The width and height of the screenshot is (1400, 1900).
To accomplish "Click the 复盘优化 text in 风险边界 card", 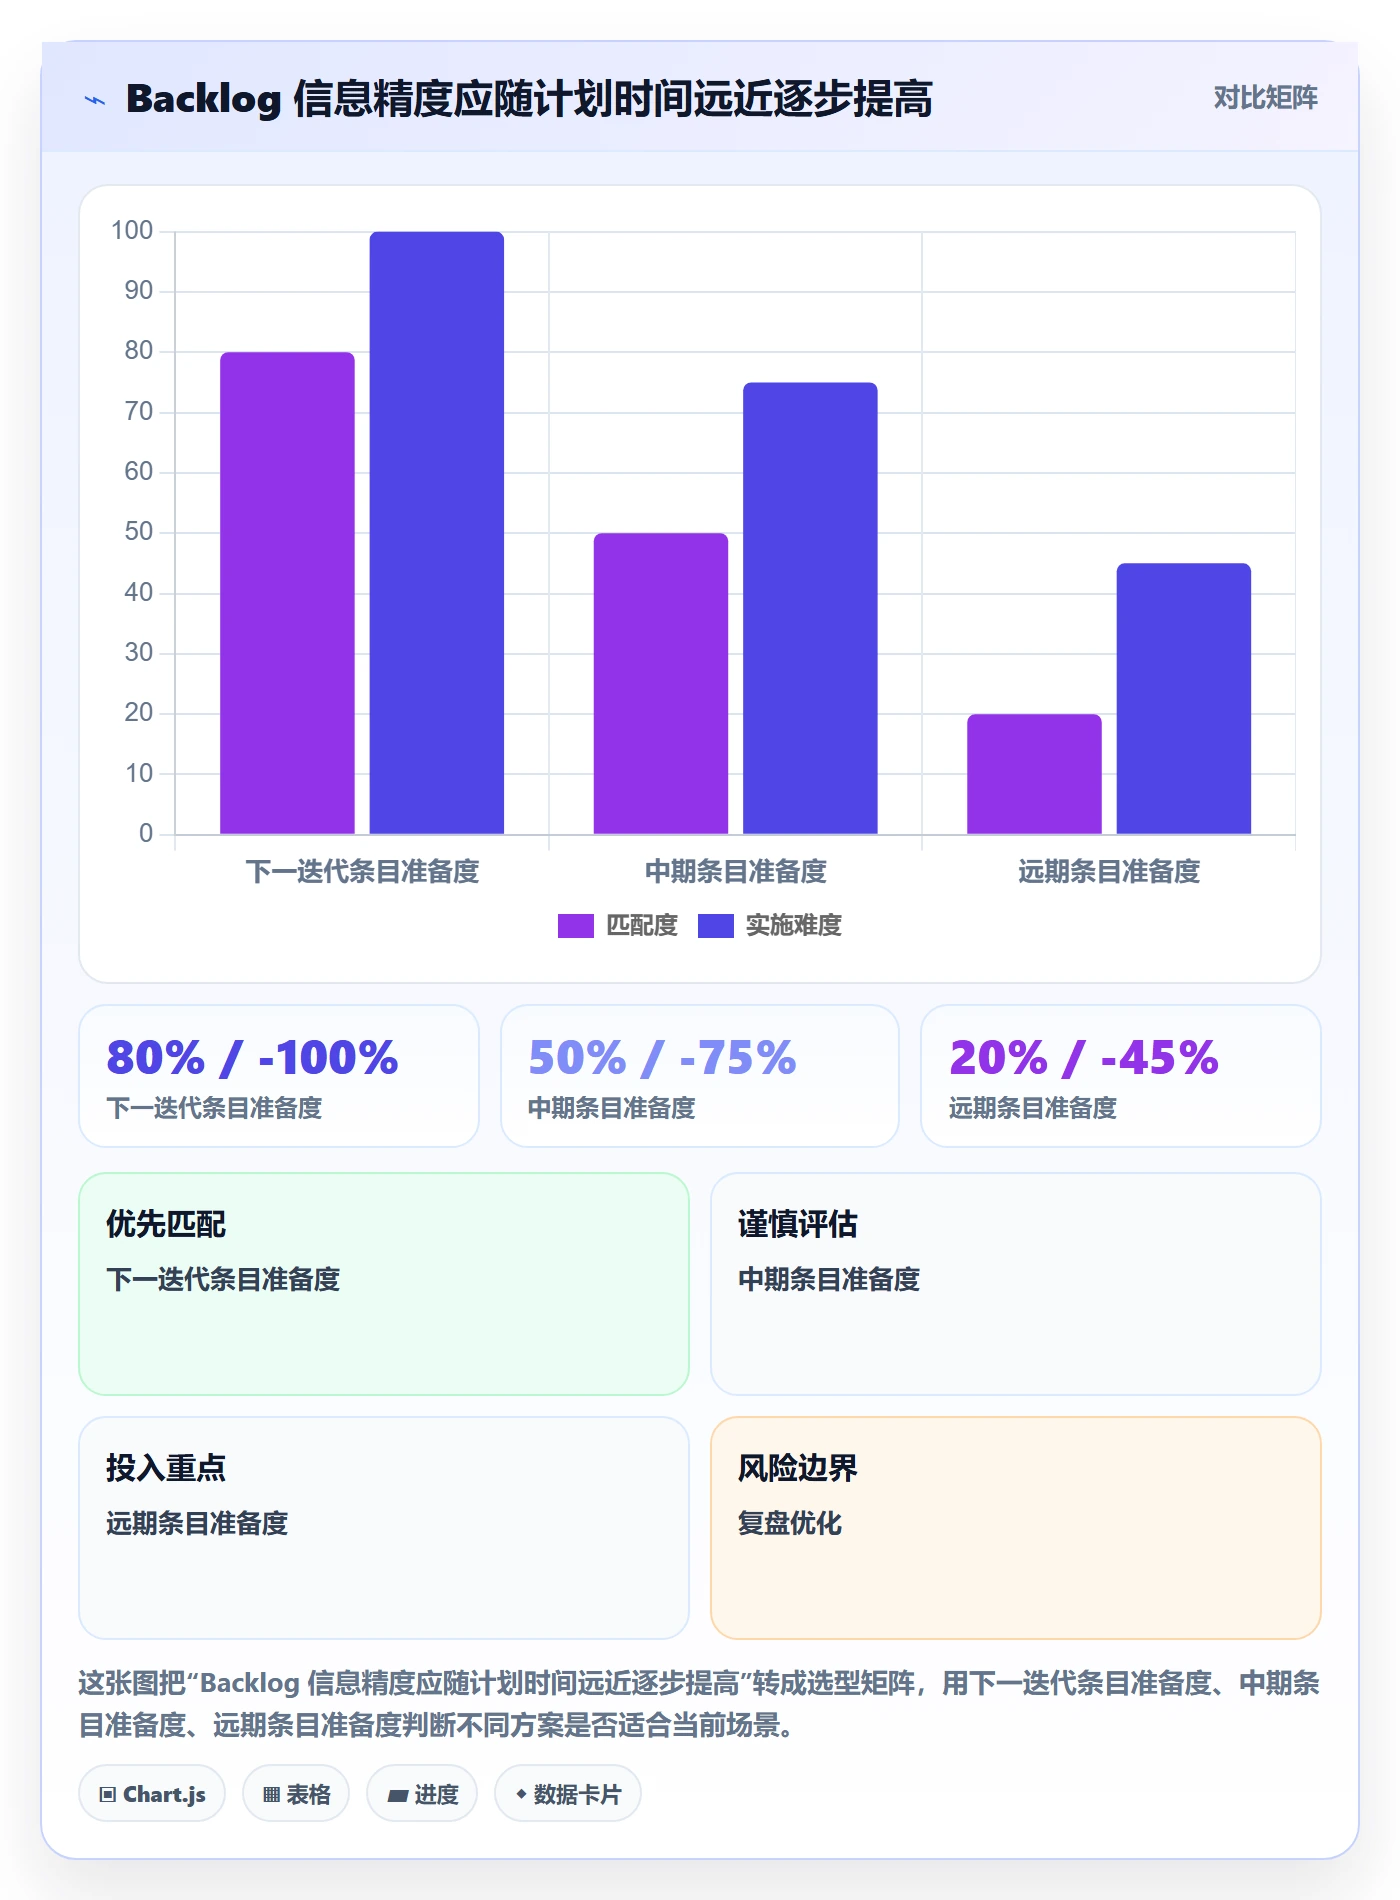I will coord(790,1523).
